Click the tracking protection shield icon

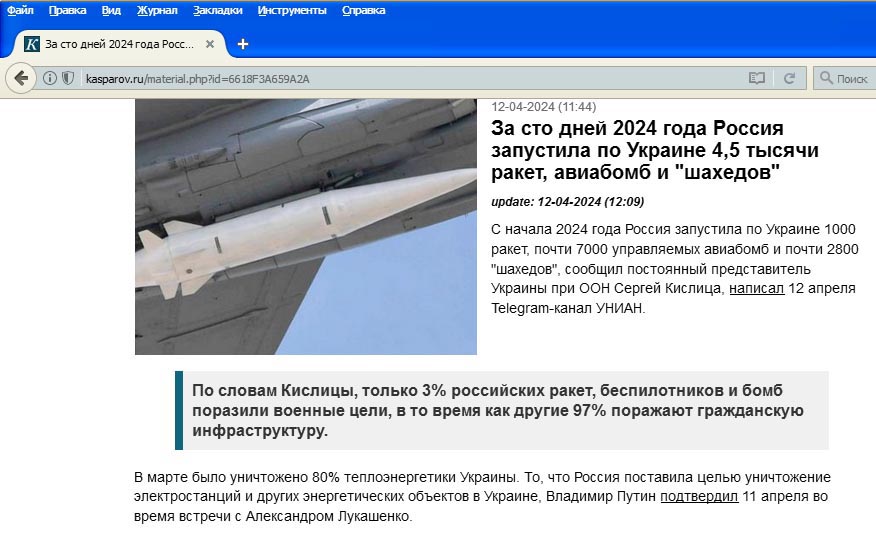click(x=68, y=78)
